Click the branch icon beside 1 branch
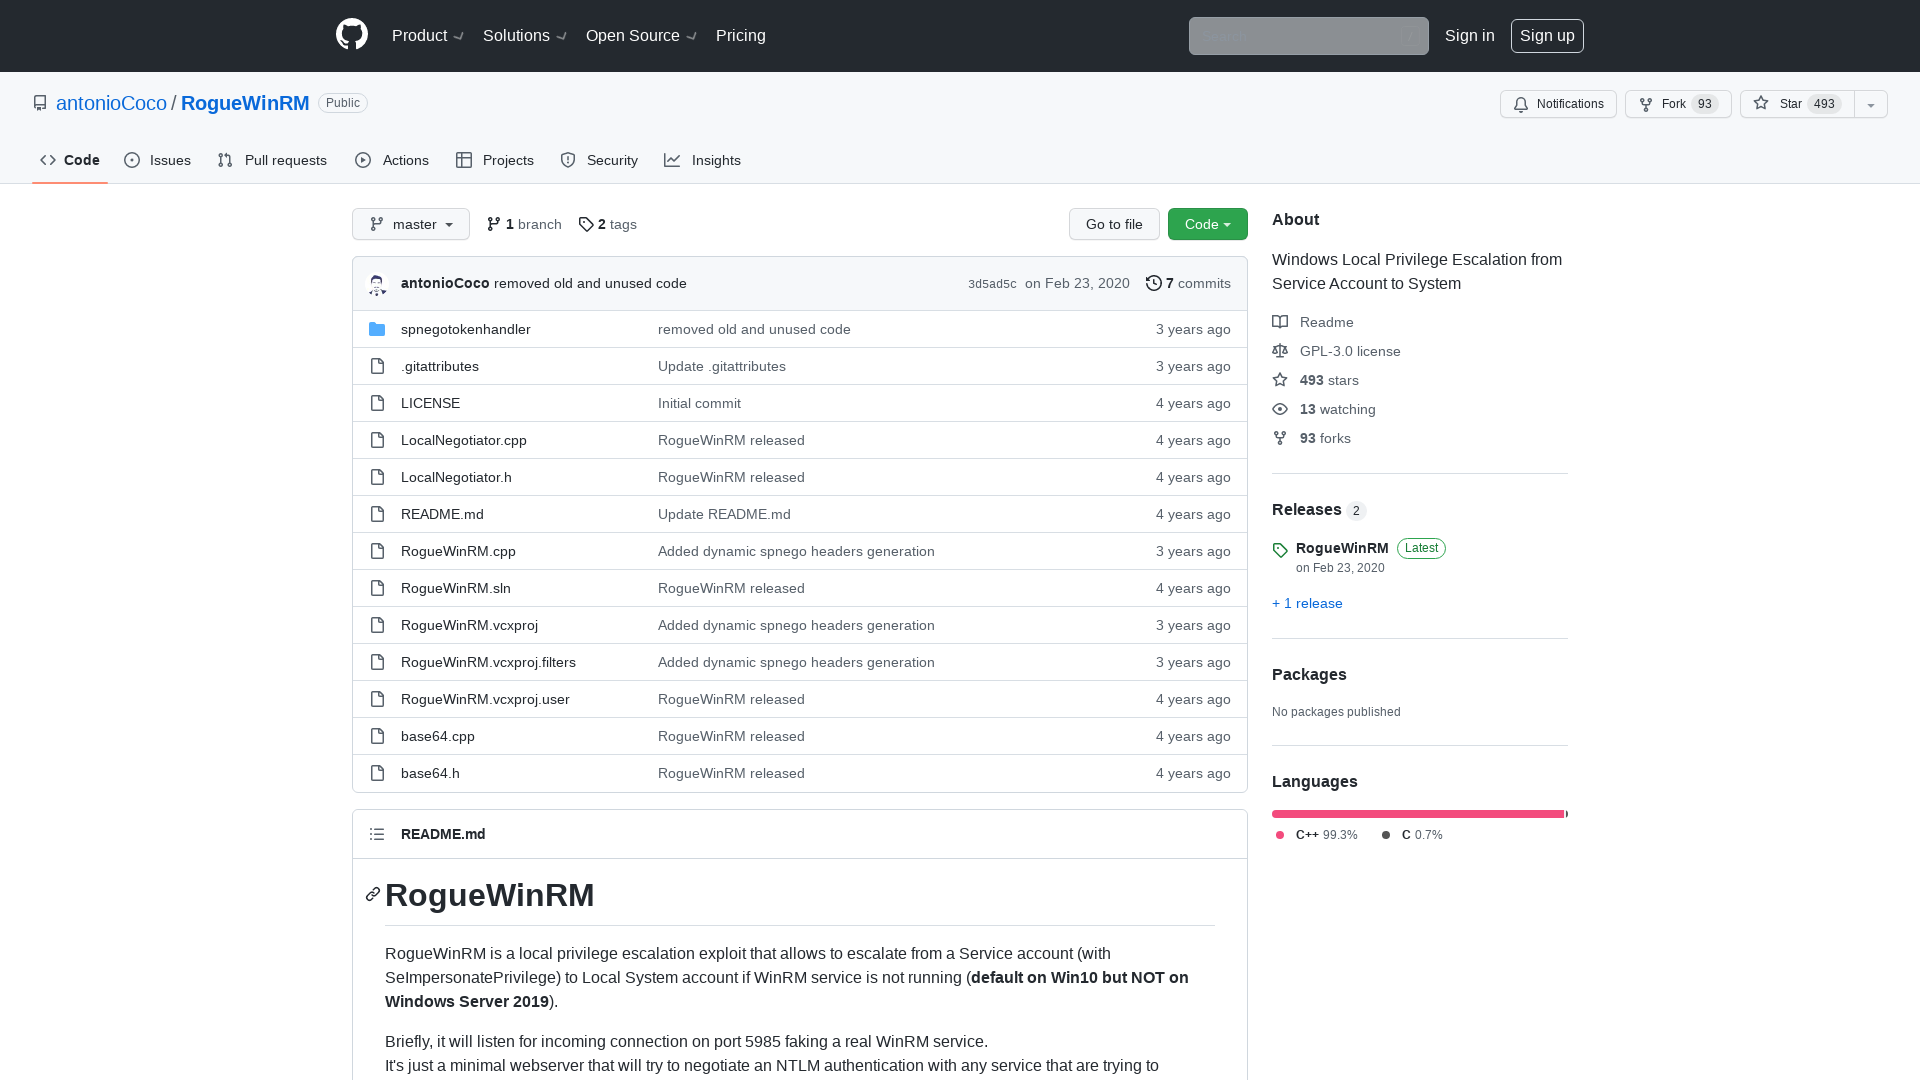This screenshot has height=1080, width=1920. tap(494, 224)
